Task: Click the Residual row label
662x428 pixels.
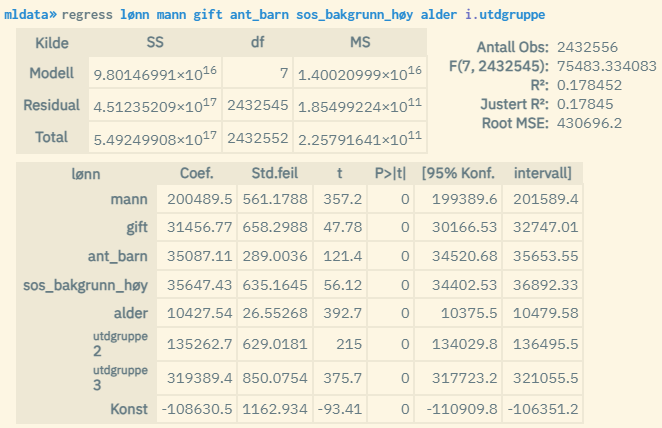Action: coord(52,106)
